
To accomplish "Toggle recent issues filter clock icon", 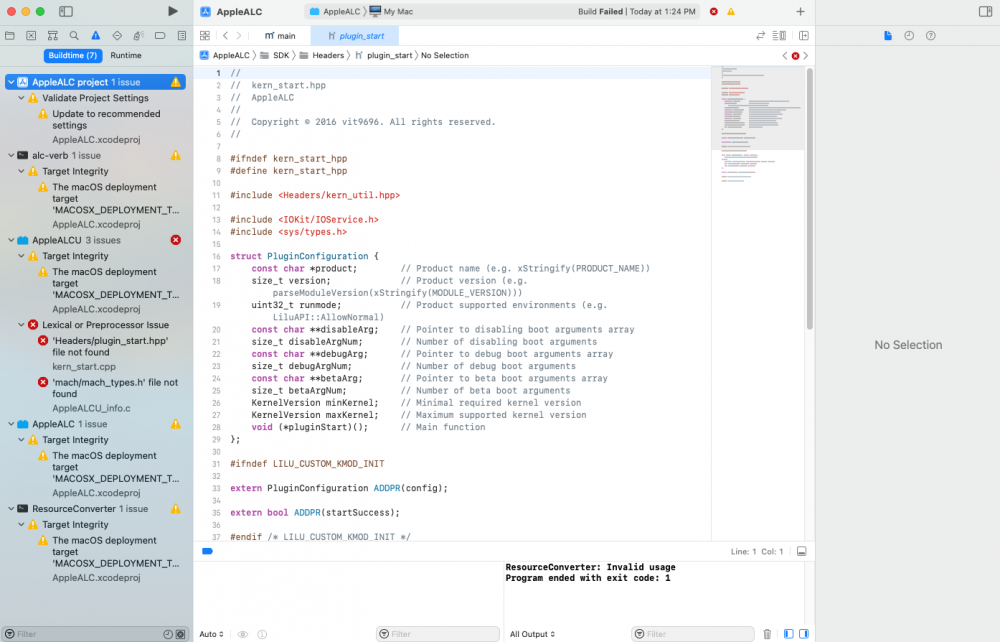I will 168,634.
